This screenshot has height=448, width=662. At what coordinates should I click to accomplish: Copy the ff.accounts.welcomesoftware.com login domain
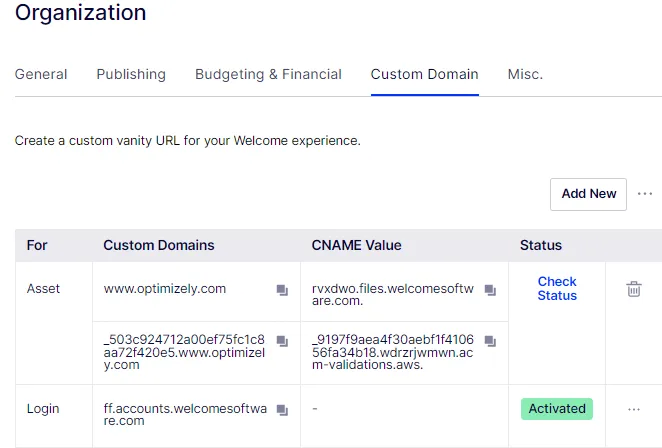point(282,410)
